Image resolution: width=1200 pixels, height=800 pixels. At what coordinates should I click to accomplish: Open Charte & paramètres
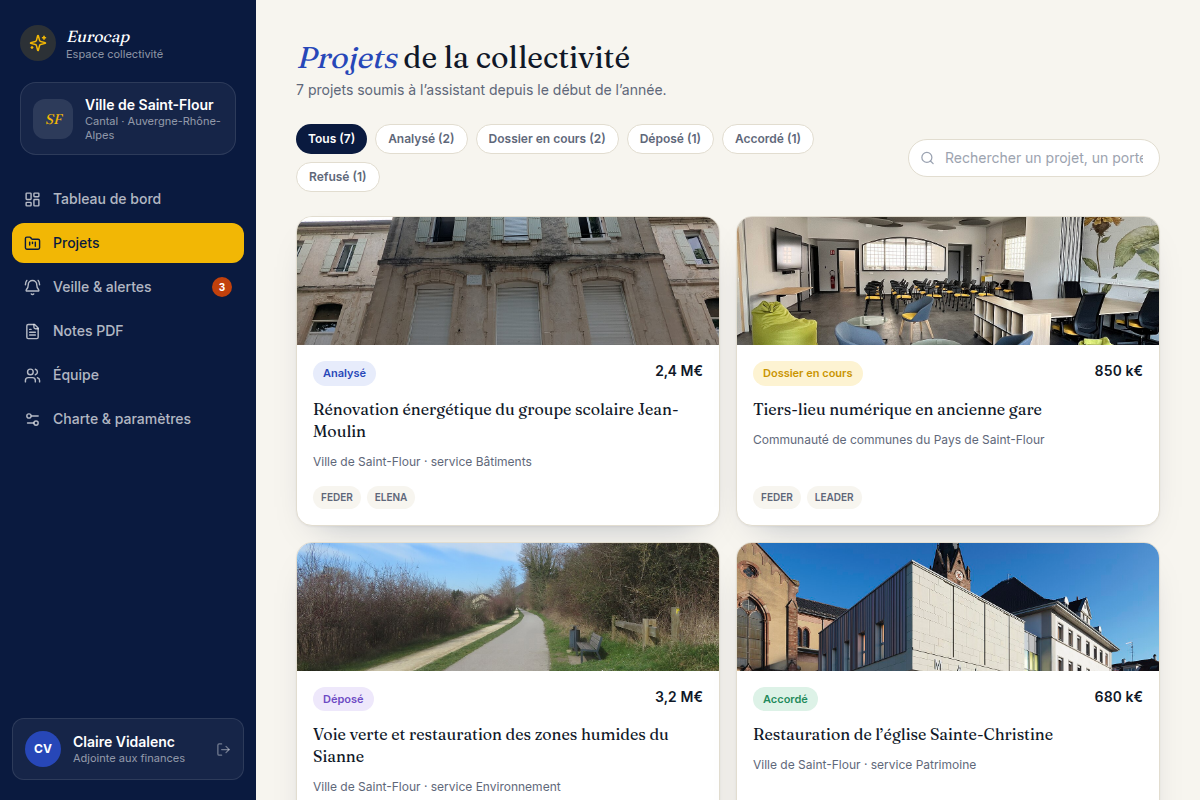coord(128,419)
